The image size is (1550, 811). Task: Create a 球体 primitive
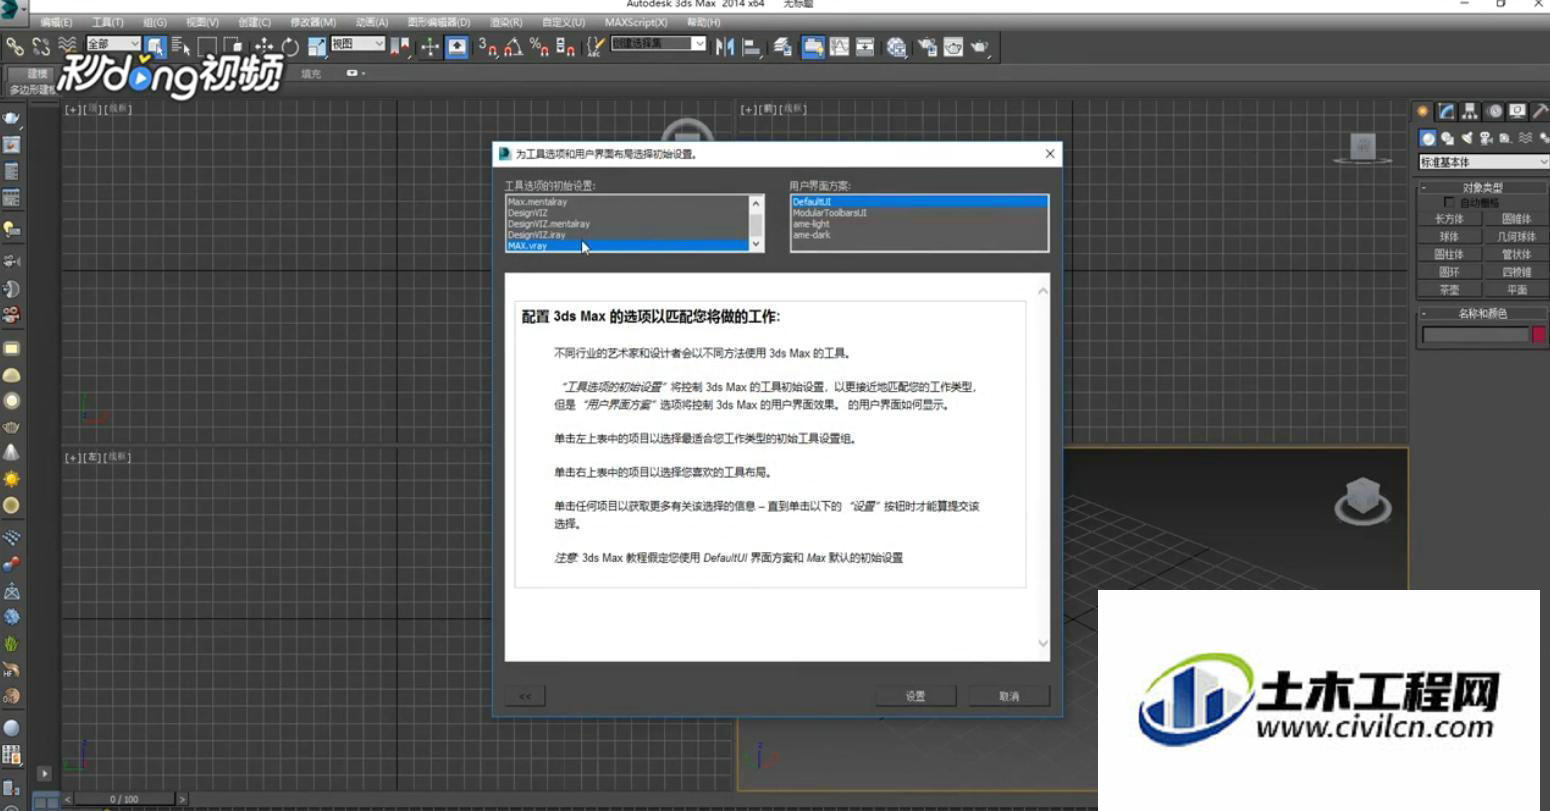tap(1449, 237)
